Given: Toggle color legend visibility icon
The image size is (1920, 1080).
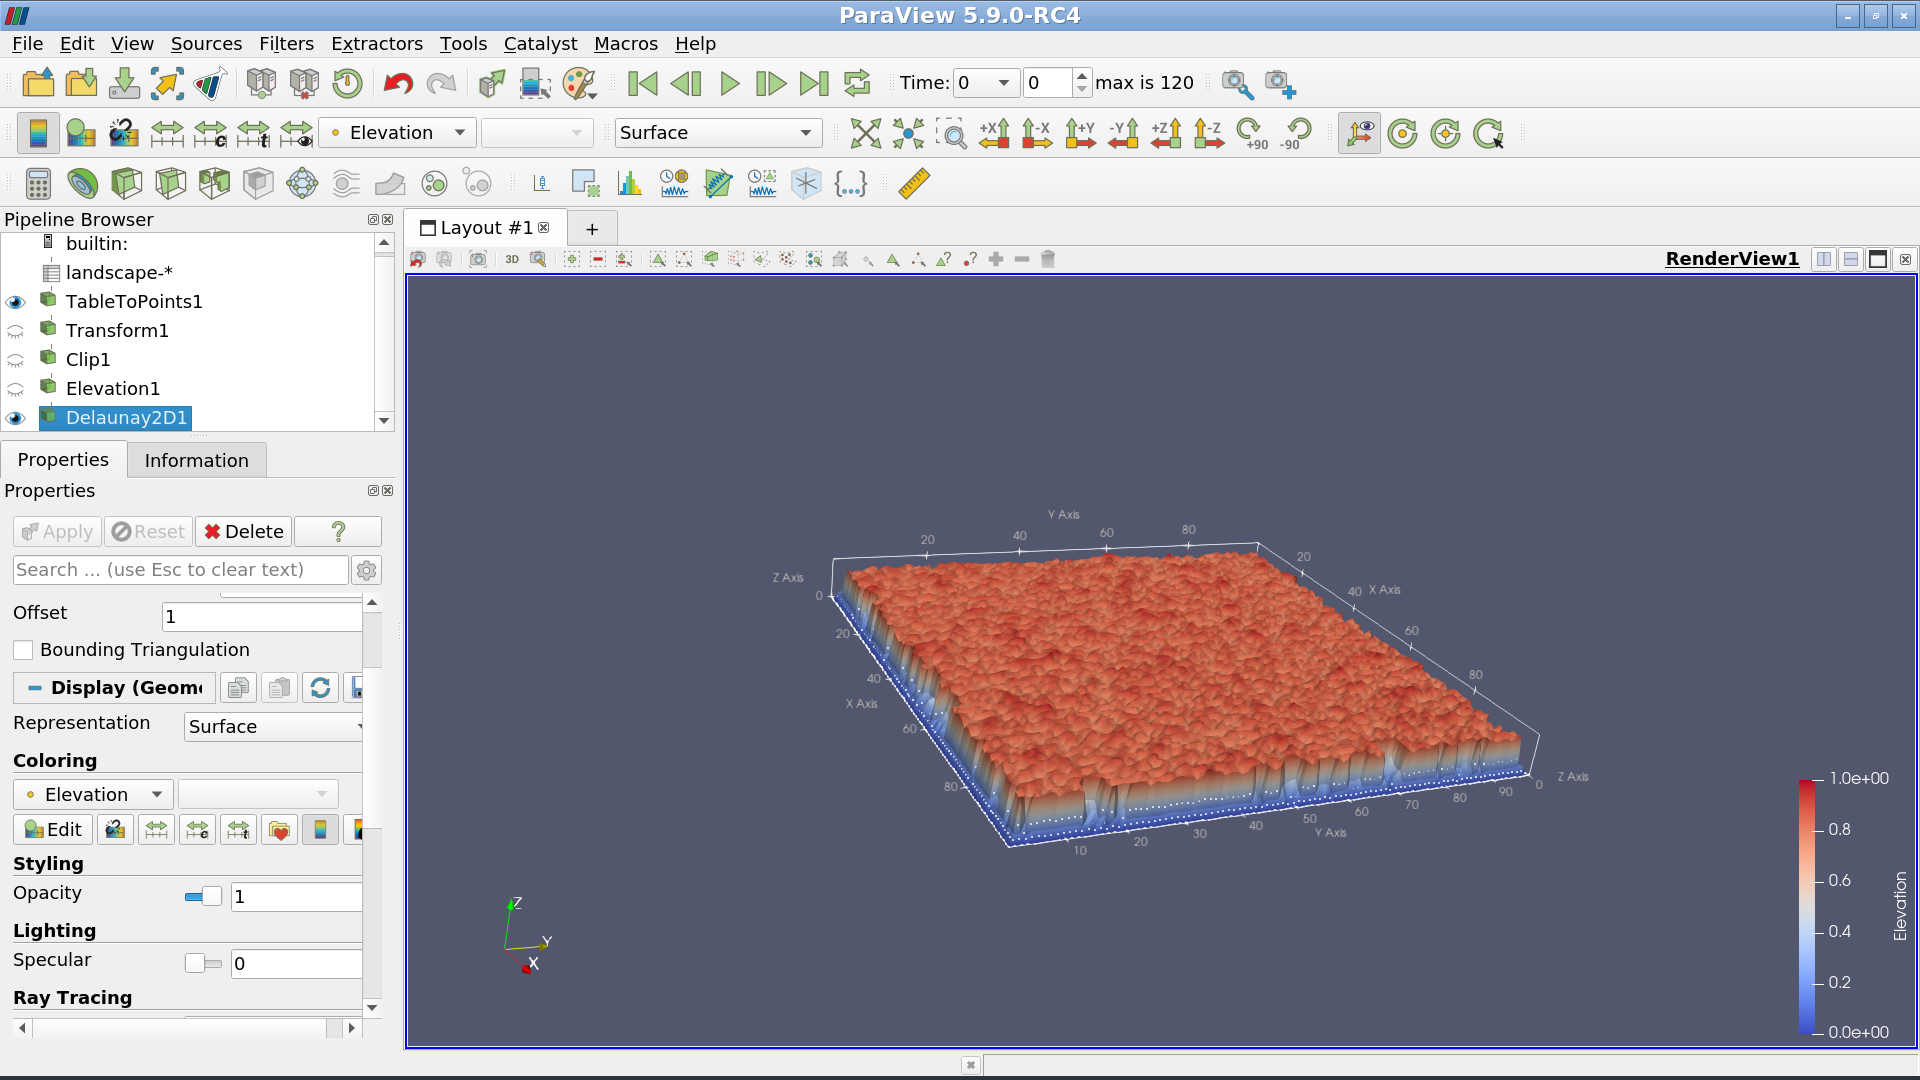Looking at the screenshot, I should click(x=38, y=133).
